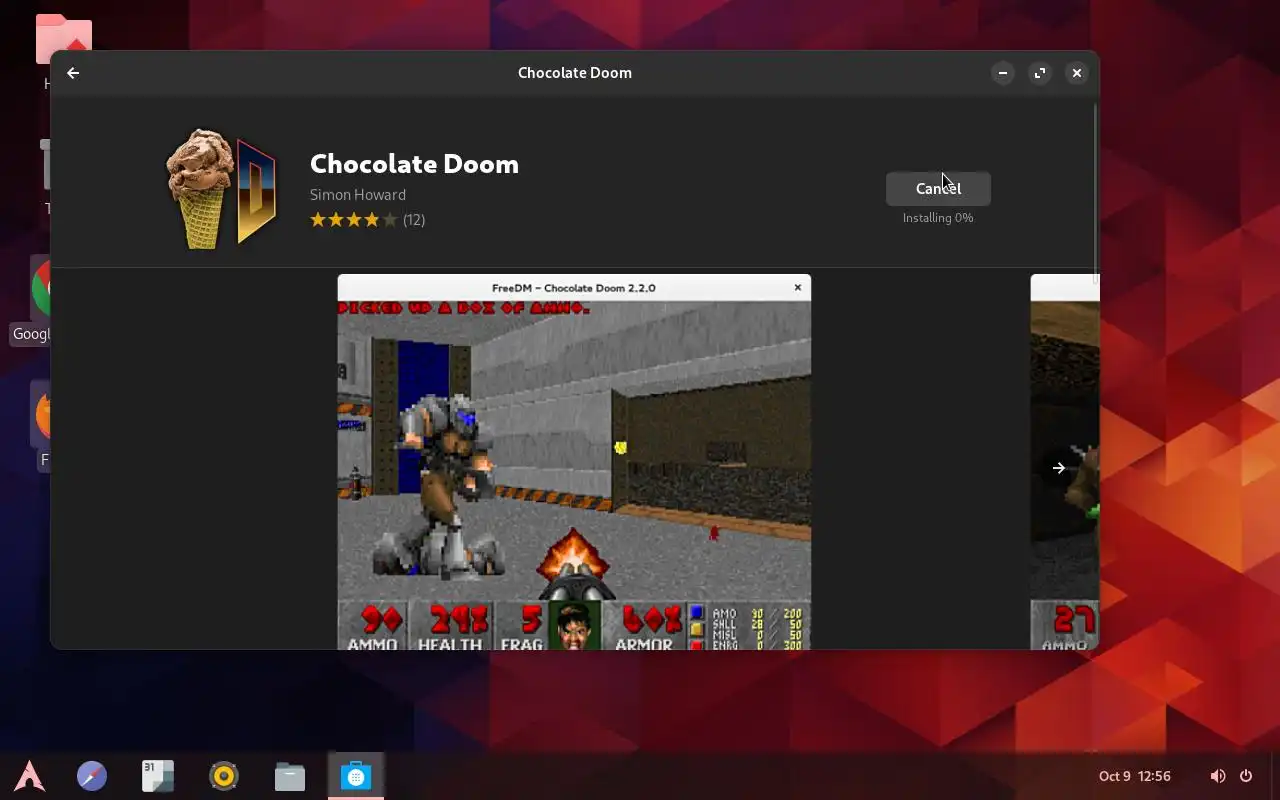Click the (12) review count

(x=414, y=220)
